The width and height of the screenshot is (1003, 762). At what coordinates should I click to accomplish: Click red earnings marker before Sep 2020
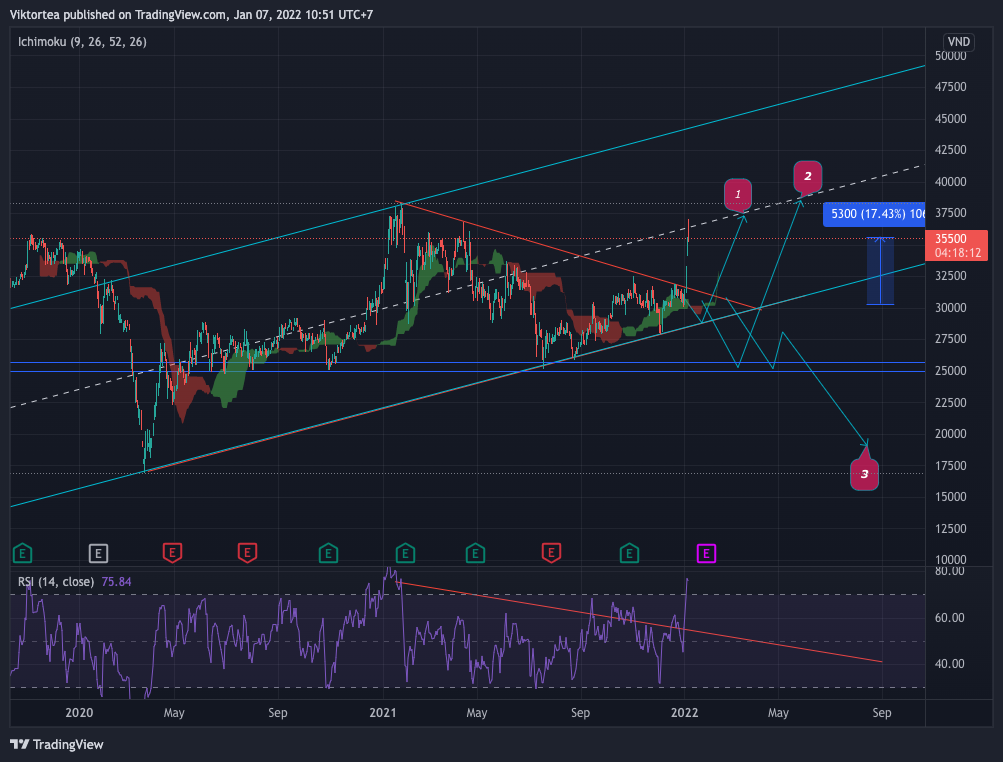(248, 553)
